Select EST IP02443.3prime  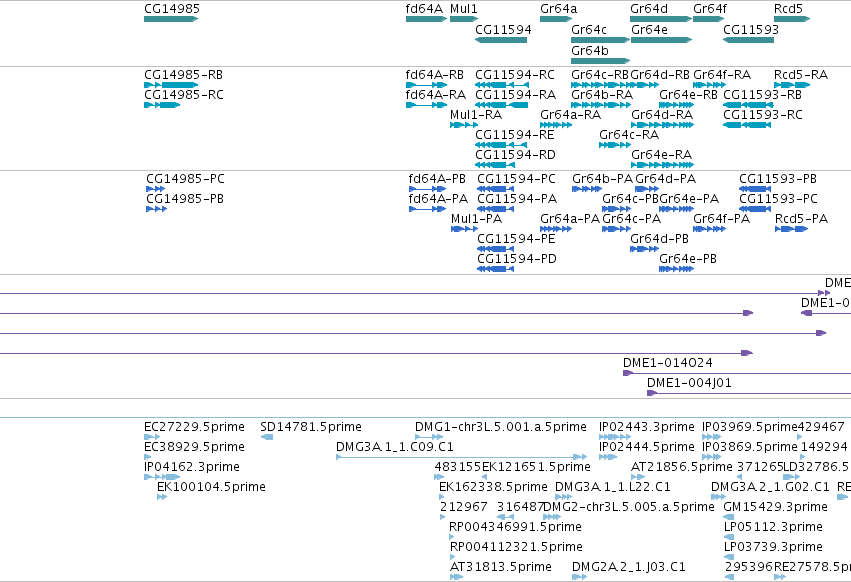(x=615, y=437)
